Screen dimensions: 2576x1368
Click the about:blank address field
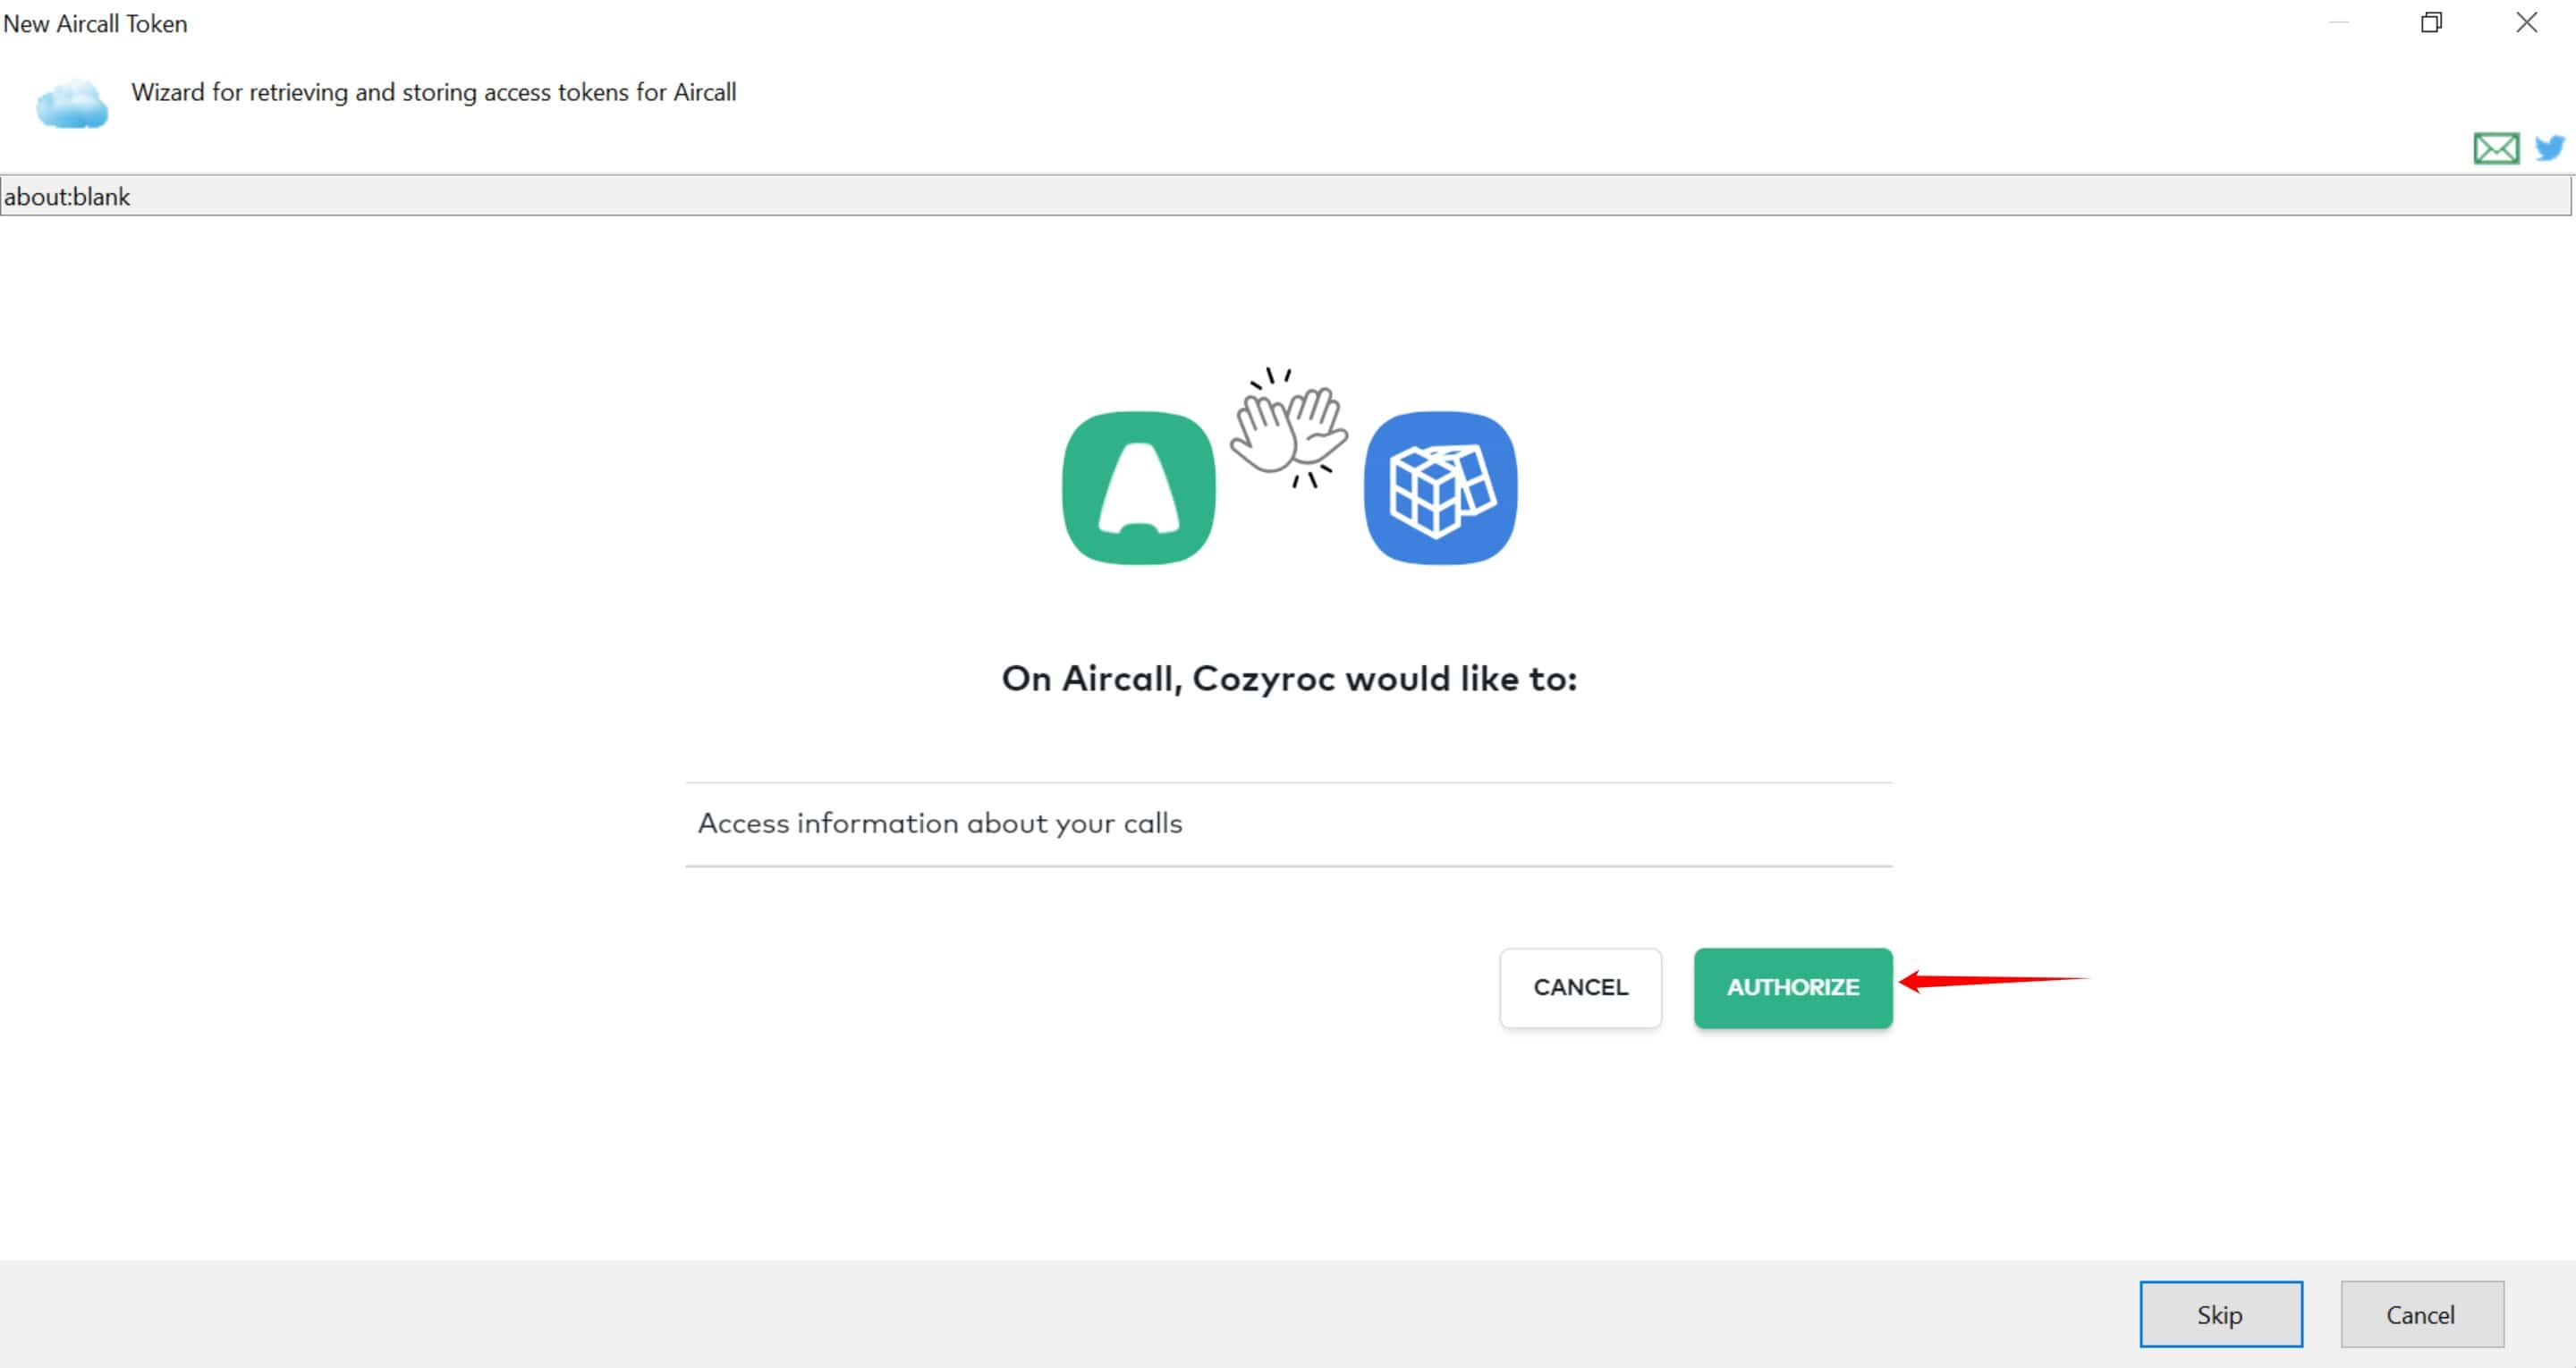click(1286, 196)
